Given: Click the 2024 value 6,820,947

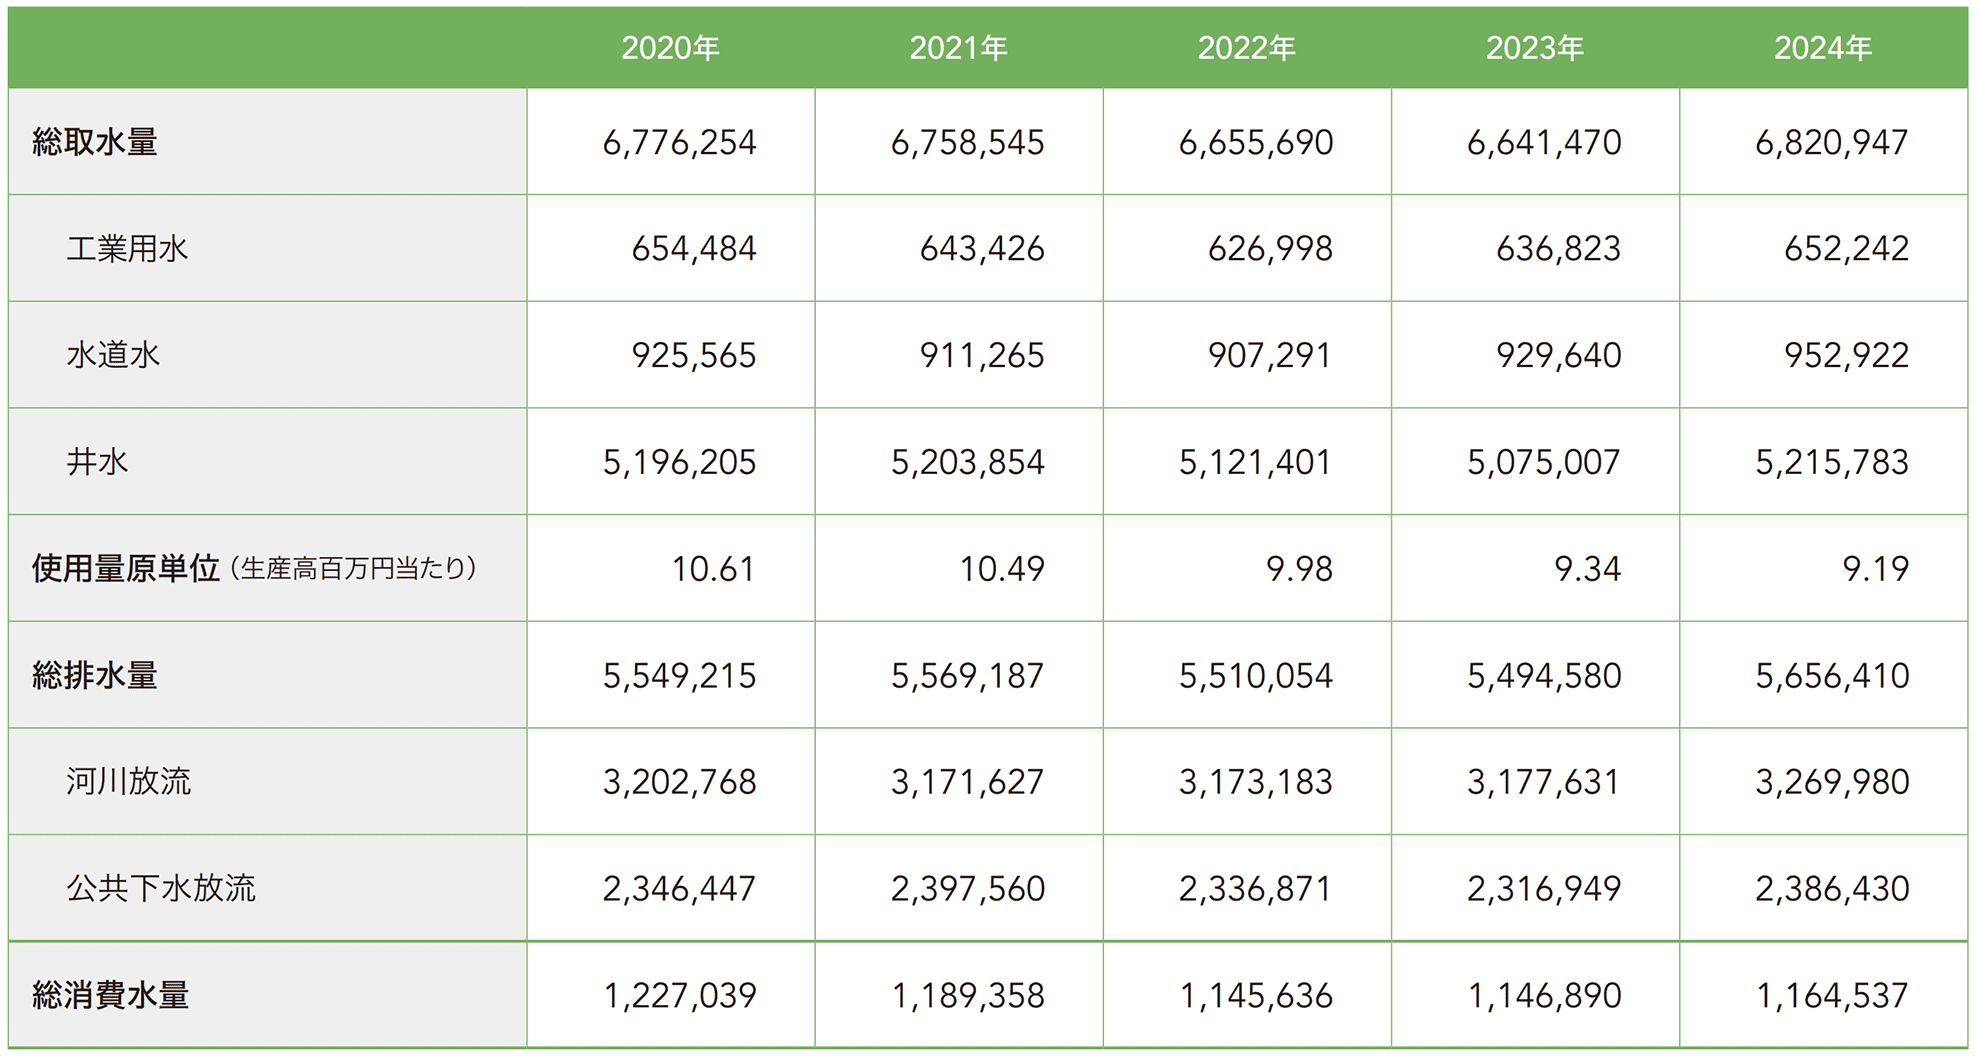Looking at the screenshot, I should coord(1831,142).
